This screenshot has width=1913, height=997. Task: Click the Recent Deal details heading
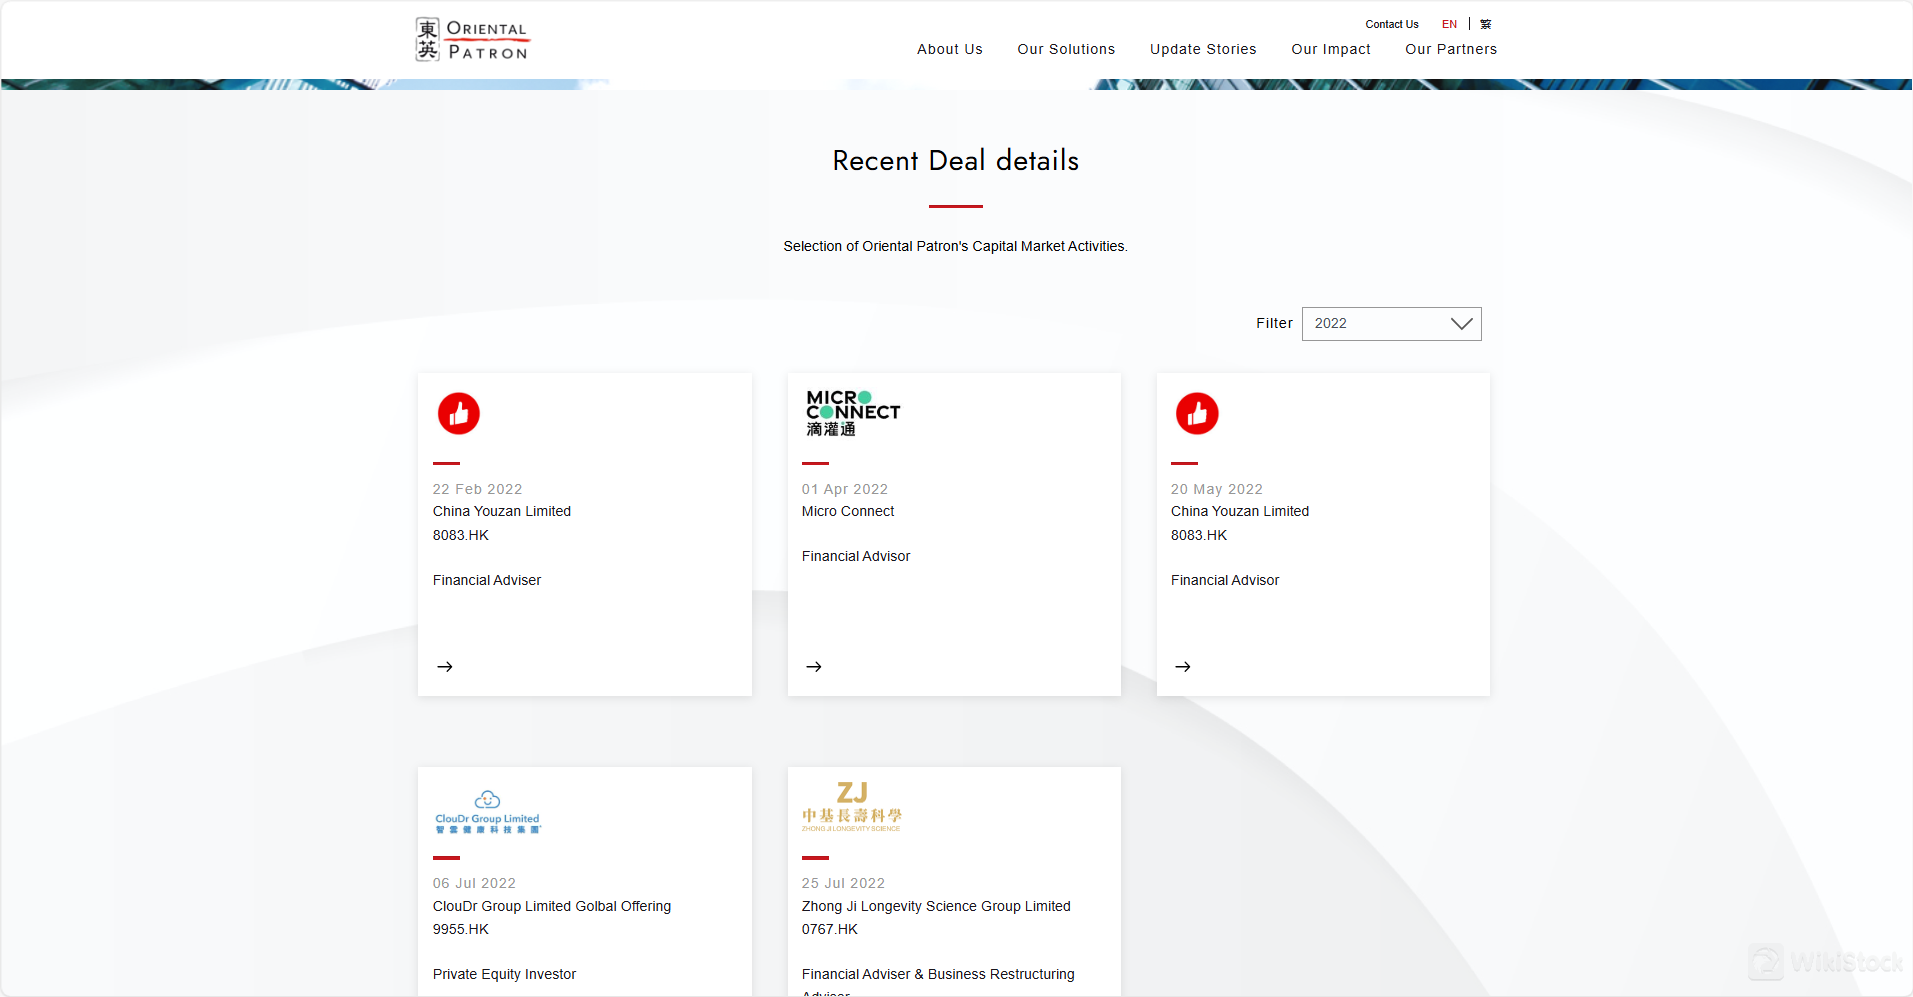tap(956, 161)
